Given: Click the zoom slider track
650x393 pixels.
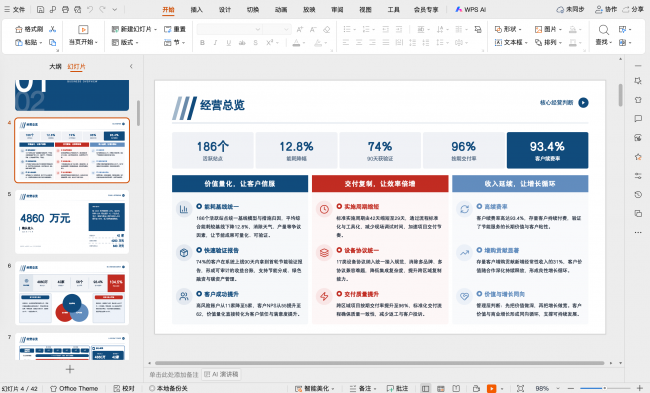Looking at the screenshot, I should click(605, 388).
